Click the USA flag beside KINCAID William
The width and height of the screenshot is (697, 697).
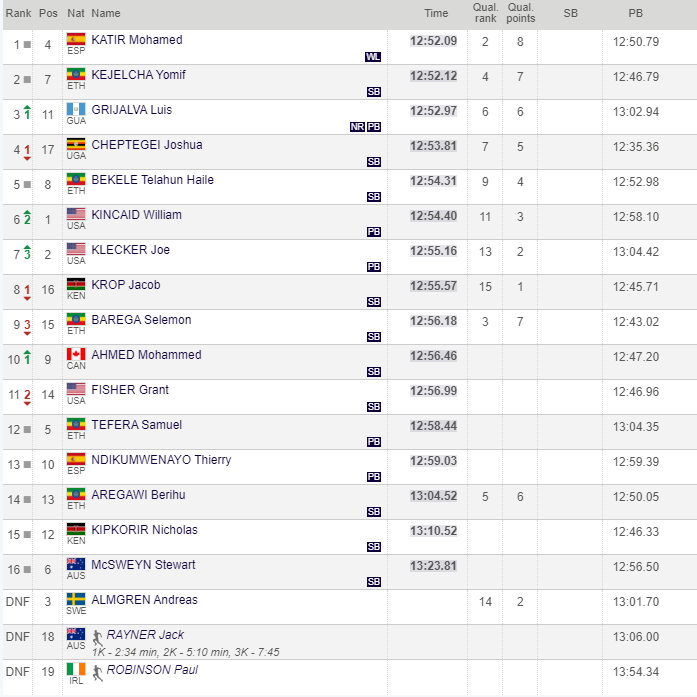(76, 214)
